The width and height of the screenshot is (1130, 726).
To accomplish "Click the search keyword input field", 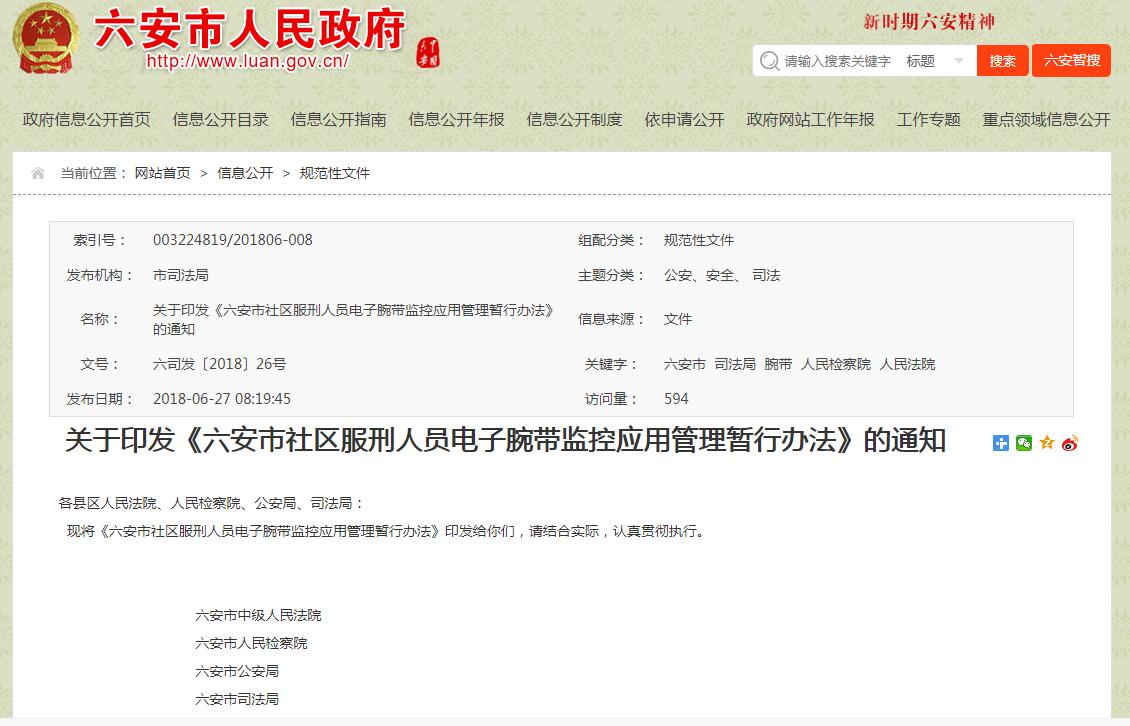I will tap(838, 61).
